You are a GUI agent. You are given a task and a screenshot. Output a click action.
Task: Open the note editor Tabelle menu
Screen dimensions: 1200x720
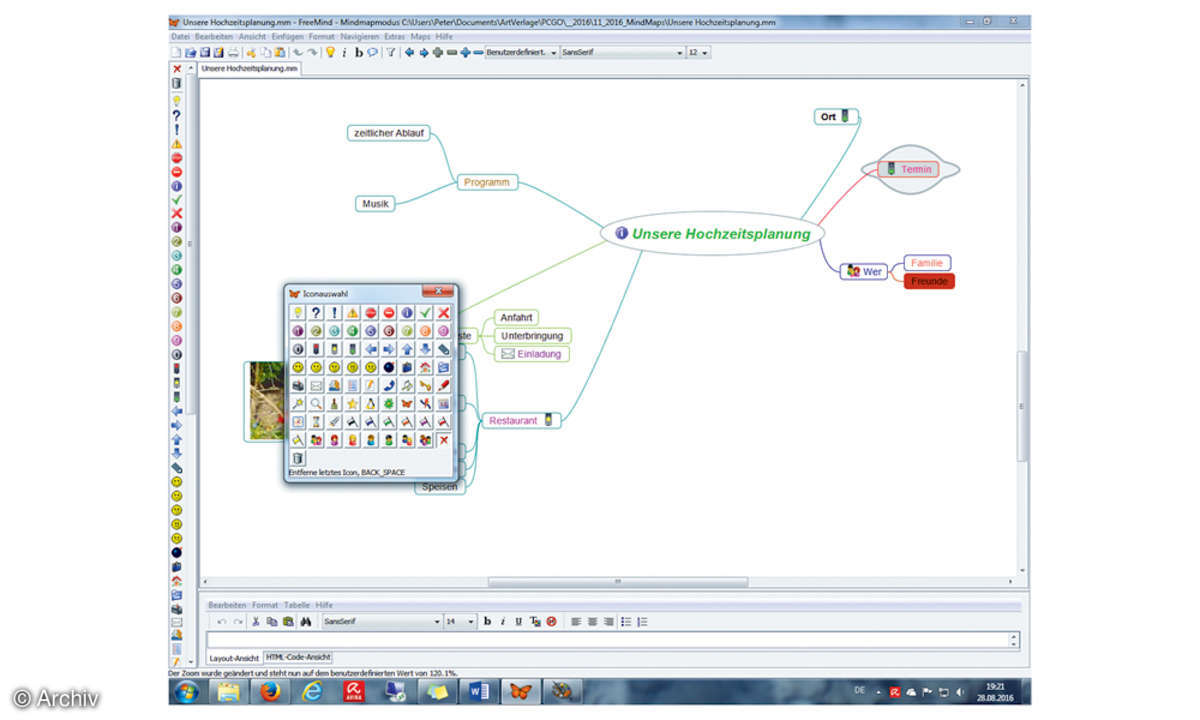tap(297, 605)
